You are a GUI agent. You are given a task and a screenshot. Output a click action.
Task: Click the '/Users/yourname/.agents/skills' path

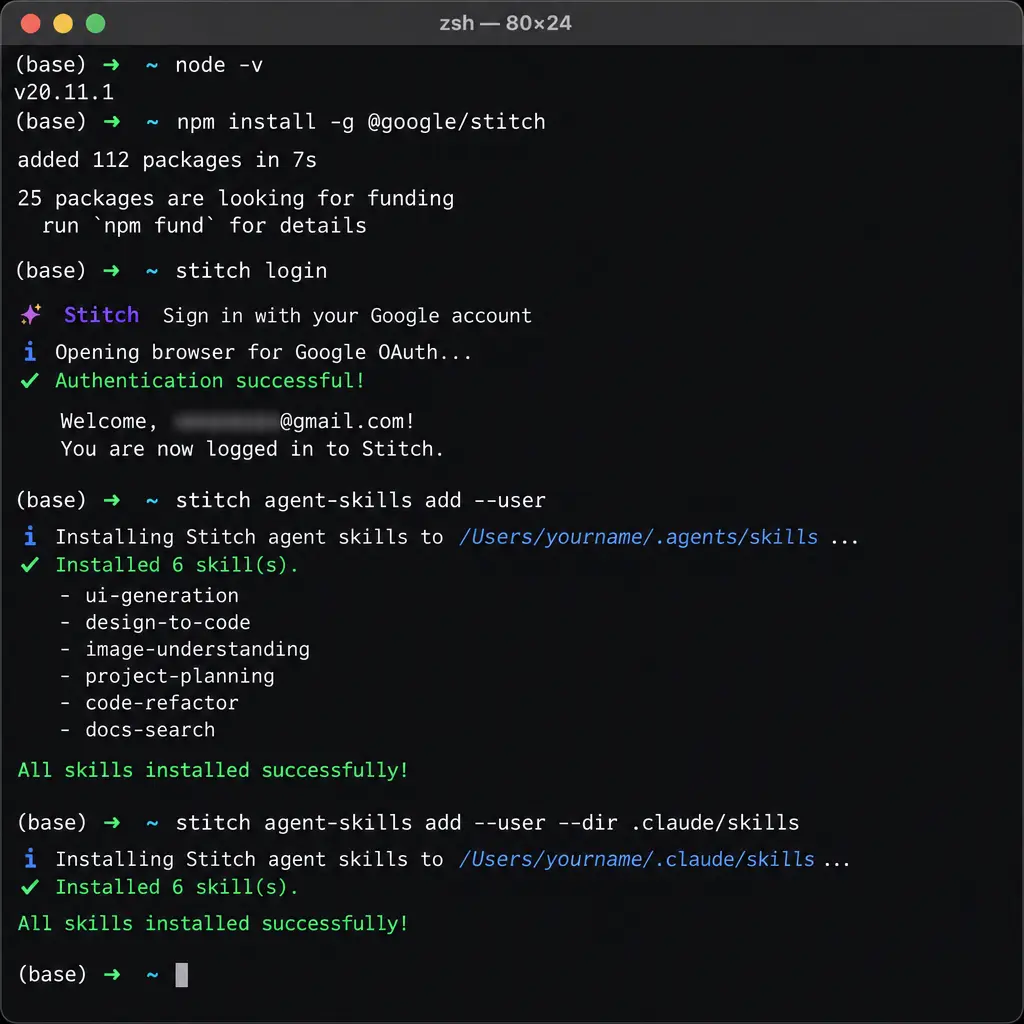point(638,537)
